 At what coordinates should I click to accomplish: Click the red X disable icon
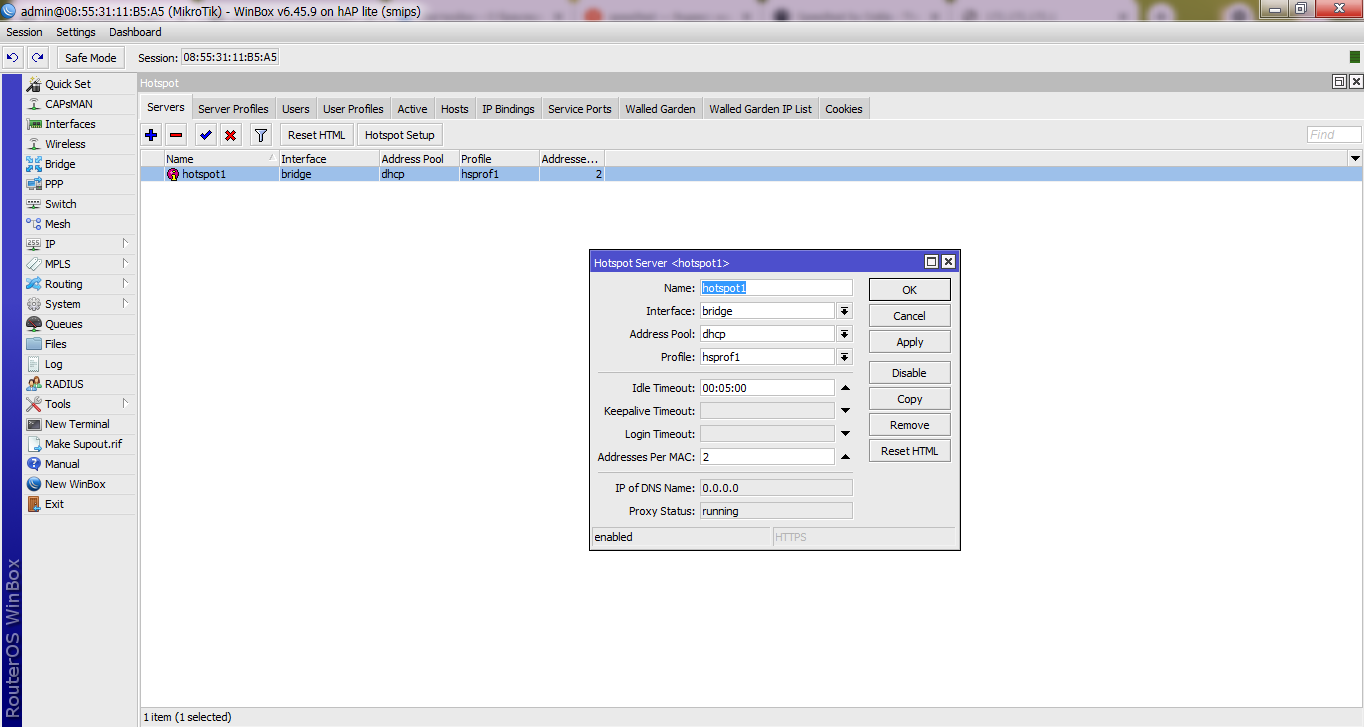pos(230,135)
